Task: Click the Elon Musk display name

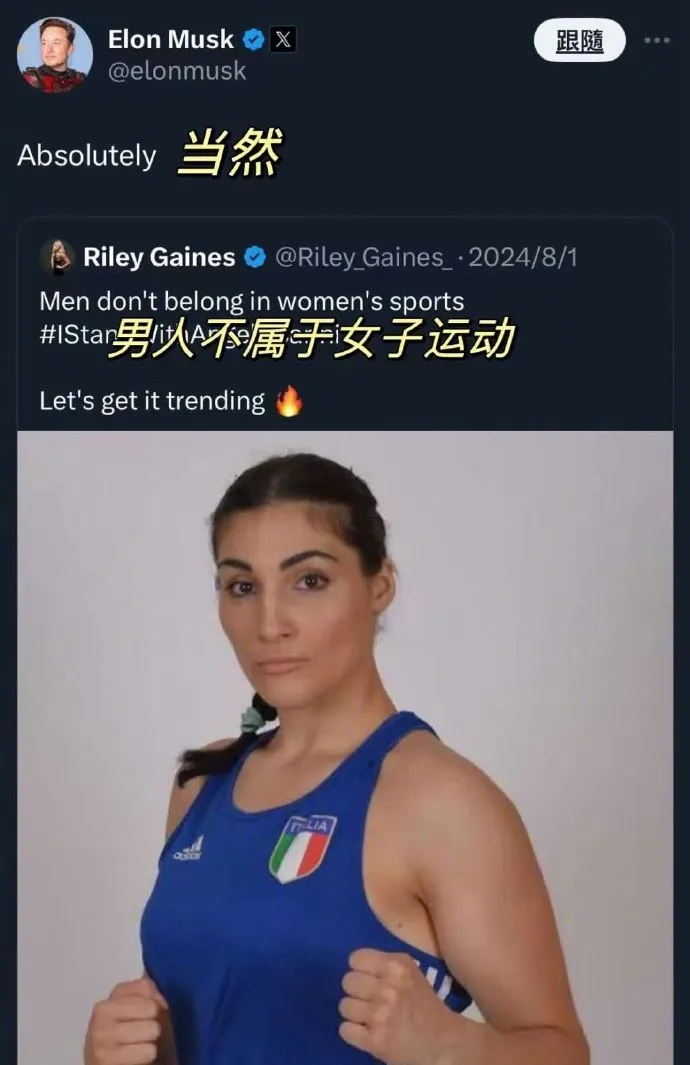Action: [x=170, y=39]
